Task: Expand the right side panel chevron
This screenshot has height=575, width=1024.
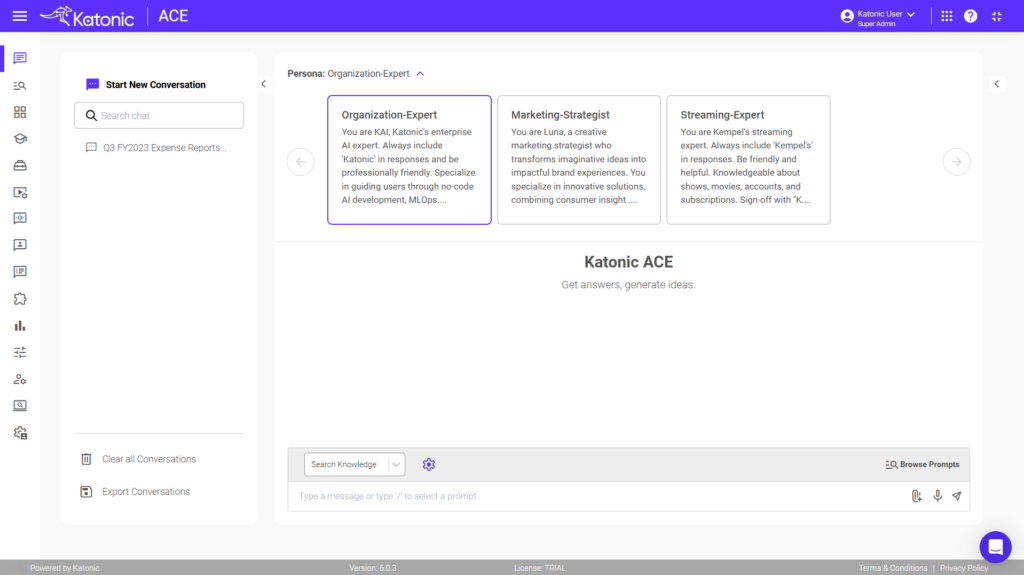Action: coord(997,84)
